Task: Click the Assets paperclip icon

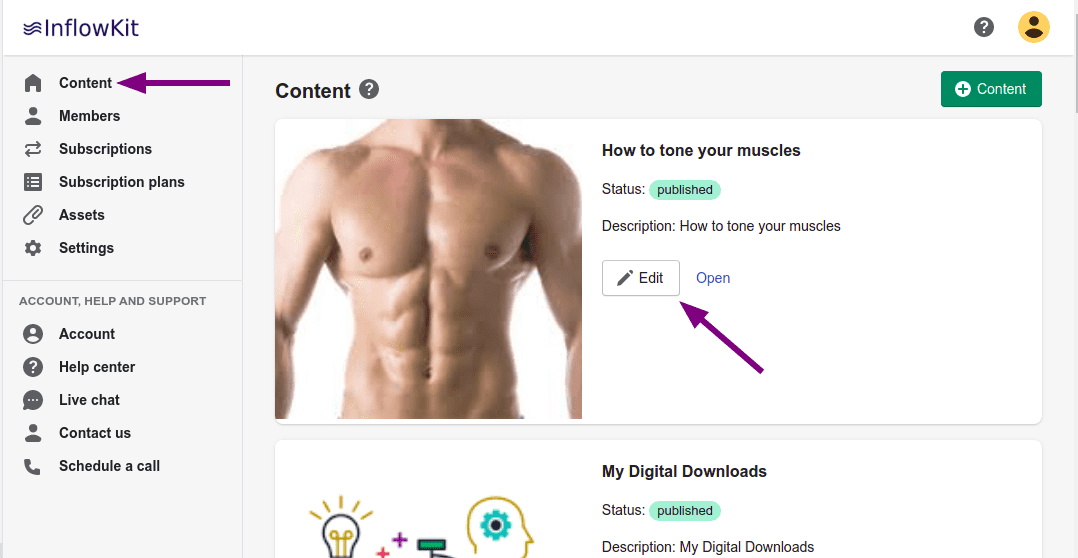Action: pyautogui.click(x=33, y=215)
